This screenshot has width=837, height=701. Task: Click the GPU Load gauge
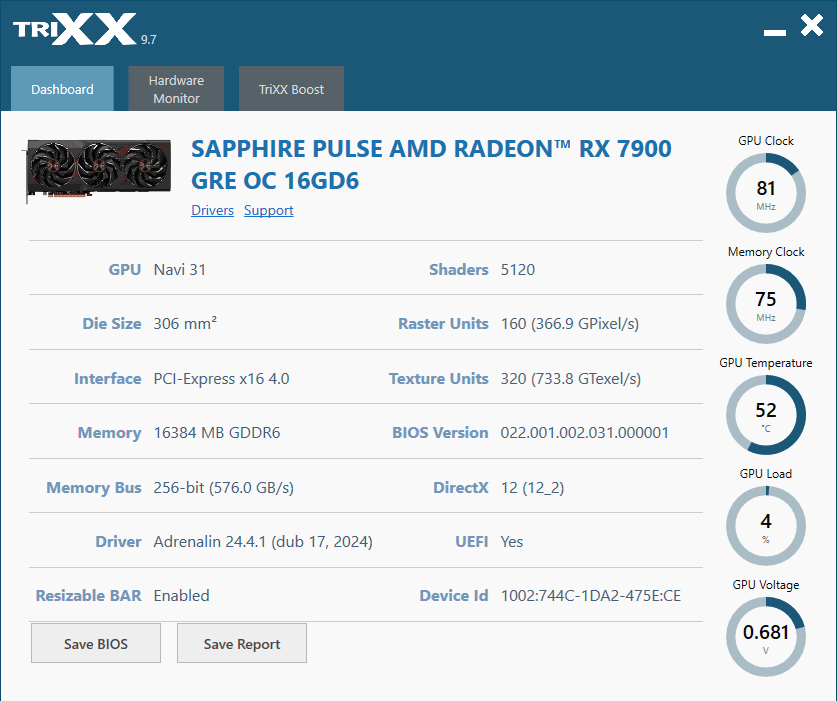pyautogui.click(x=765, y=526)
